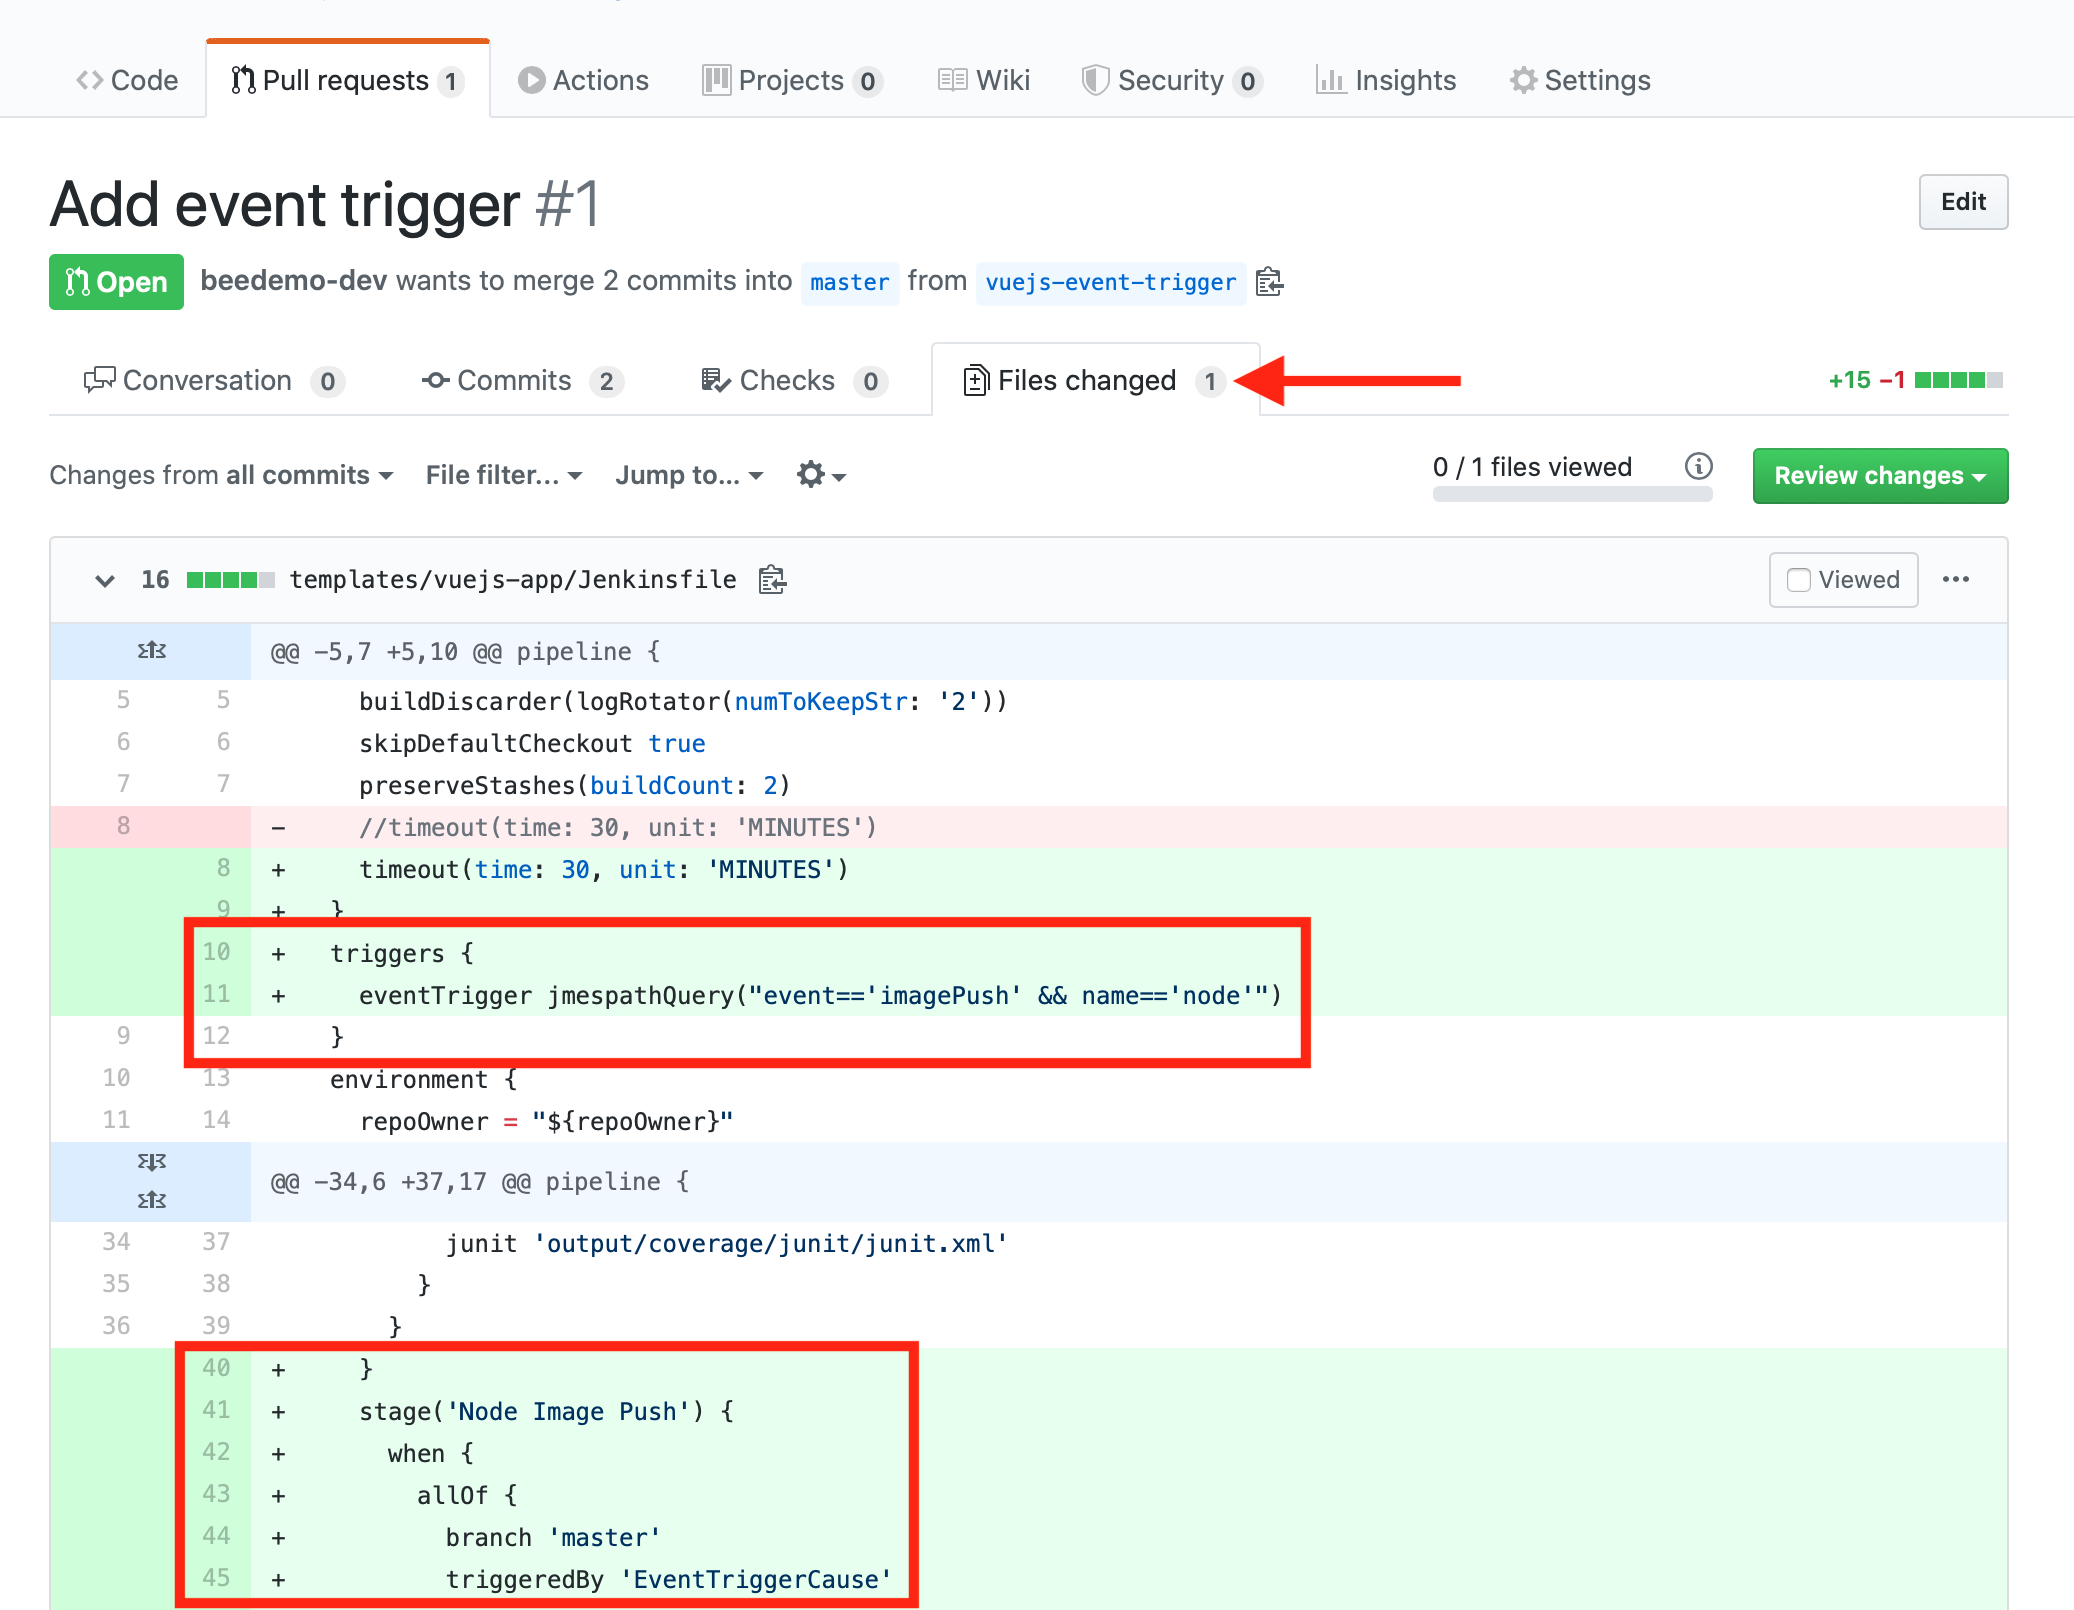Image resolution: width=2074 pixels, height=1610 pixels.
Task: Open the three-dot file options menu
Action: [x=1956, y=580]
